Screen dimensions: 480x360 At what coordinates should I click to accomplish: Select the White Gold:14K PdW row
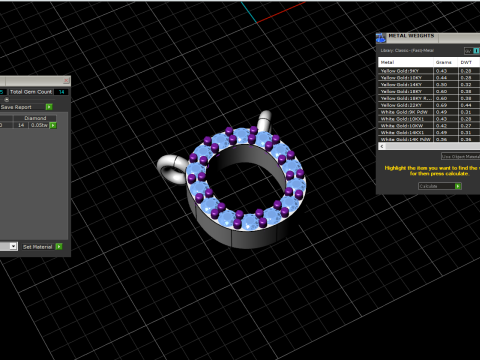point(429,139)
